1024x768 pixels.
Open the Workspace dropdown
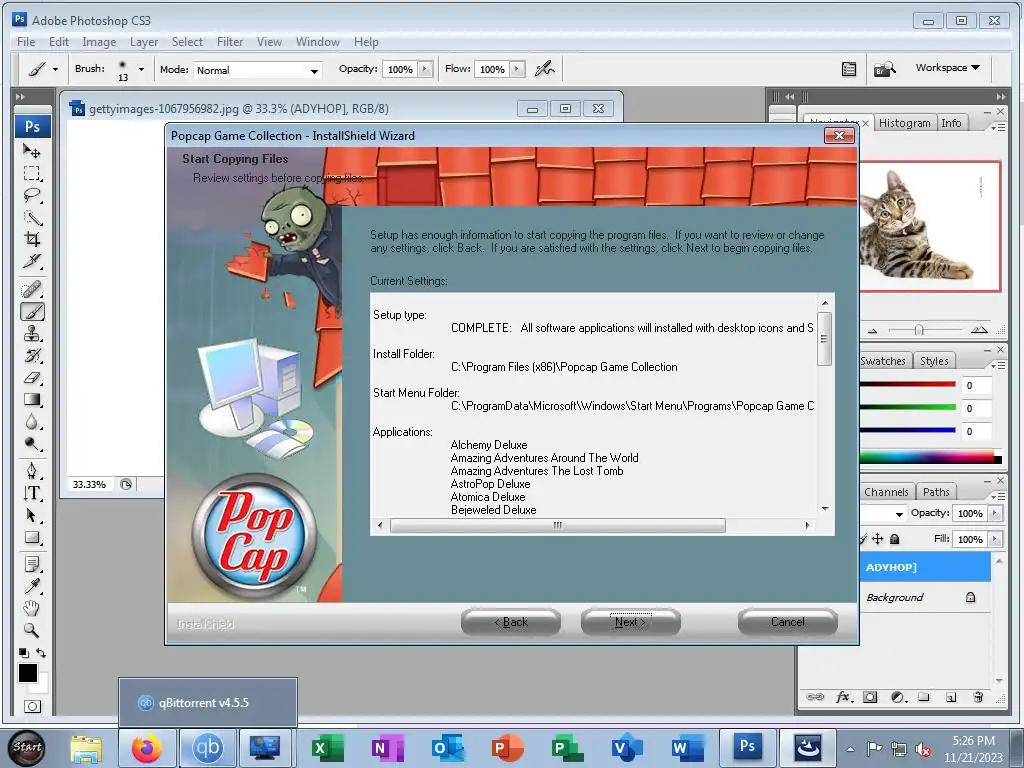pyautogui.click(x=948, y=68)
